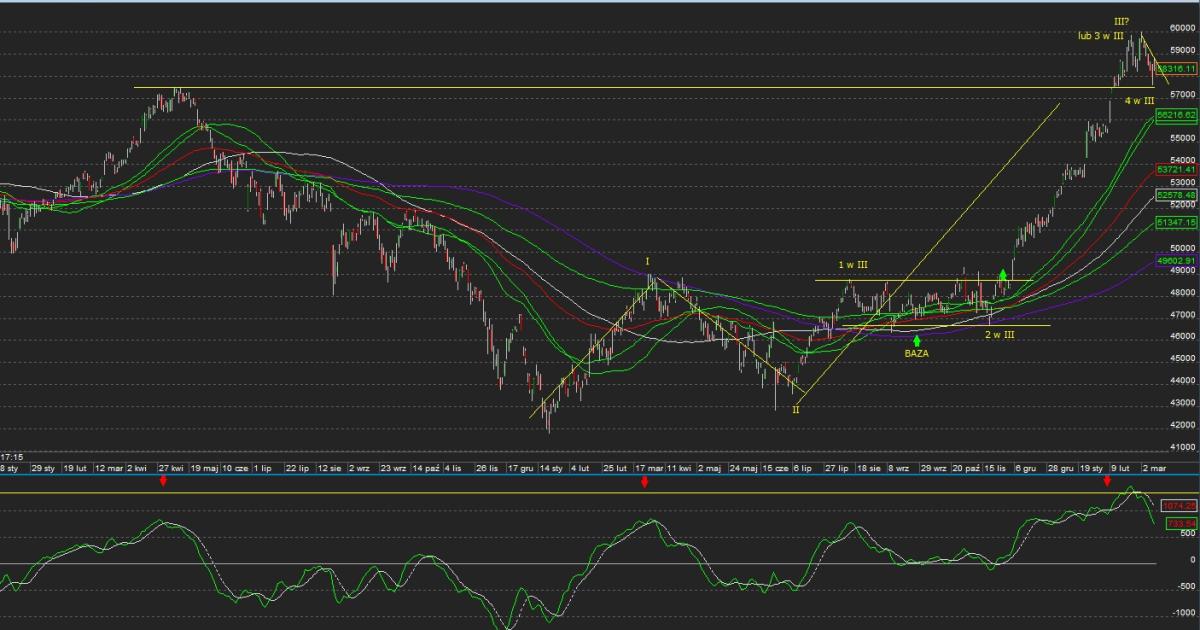Click the 56216.62 green average label

pyautogui.click(x=1176, y=116)
